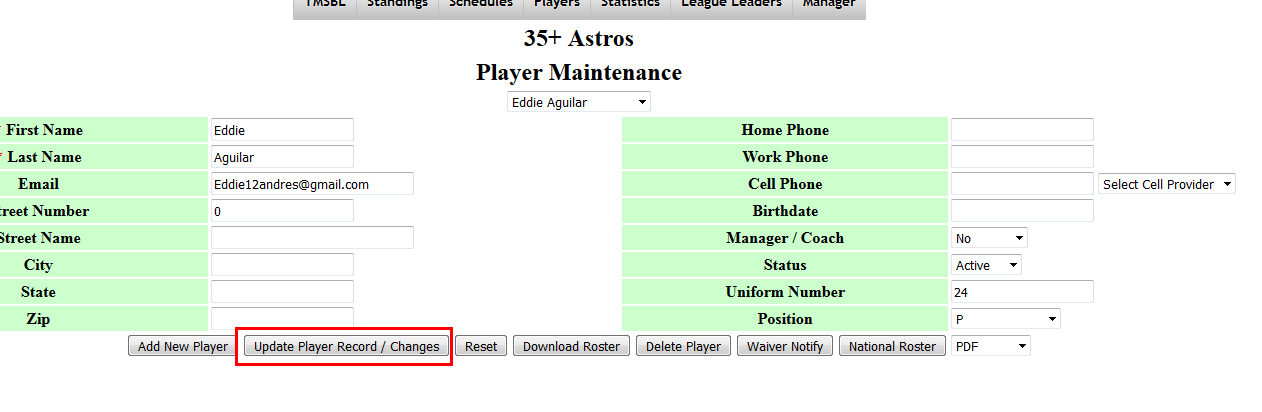Focus the Zip input field
This screenshot has height=412, width=1262.
coord(282,319)
